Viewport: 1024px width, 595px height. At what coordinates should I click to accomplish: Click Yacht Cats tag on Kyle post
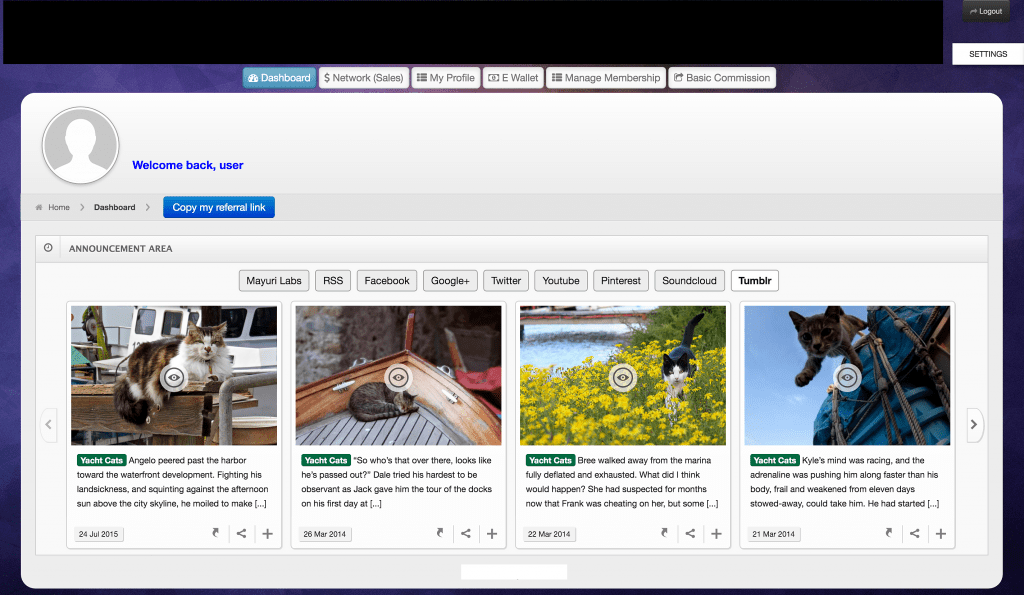[x=775, y=460]
